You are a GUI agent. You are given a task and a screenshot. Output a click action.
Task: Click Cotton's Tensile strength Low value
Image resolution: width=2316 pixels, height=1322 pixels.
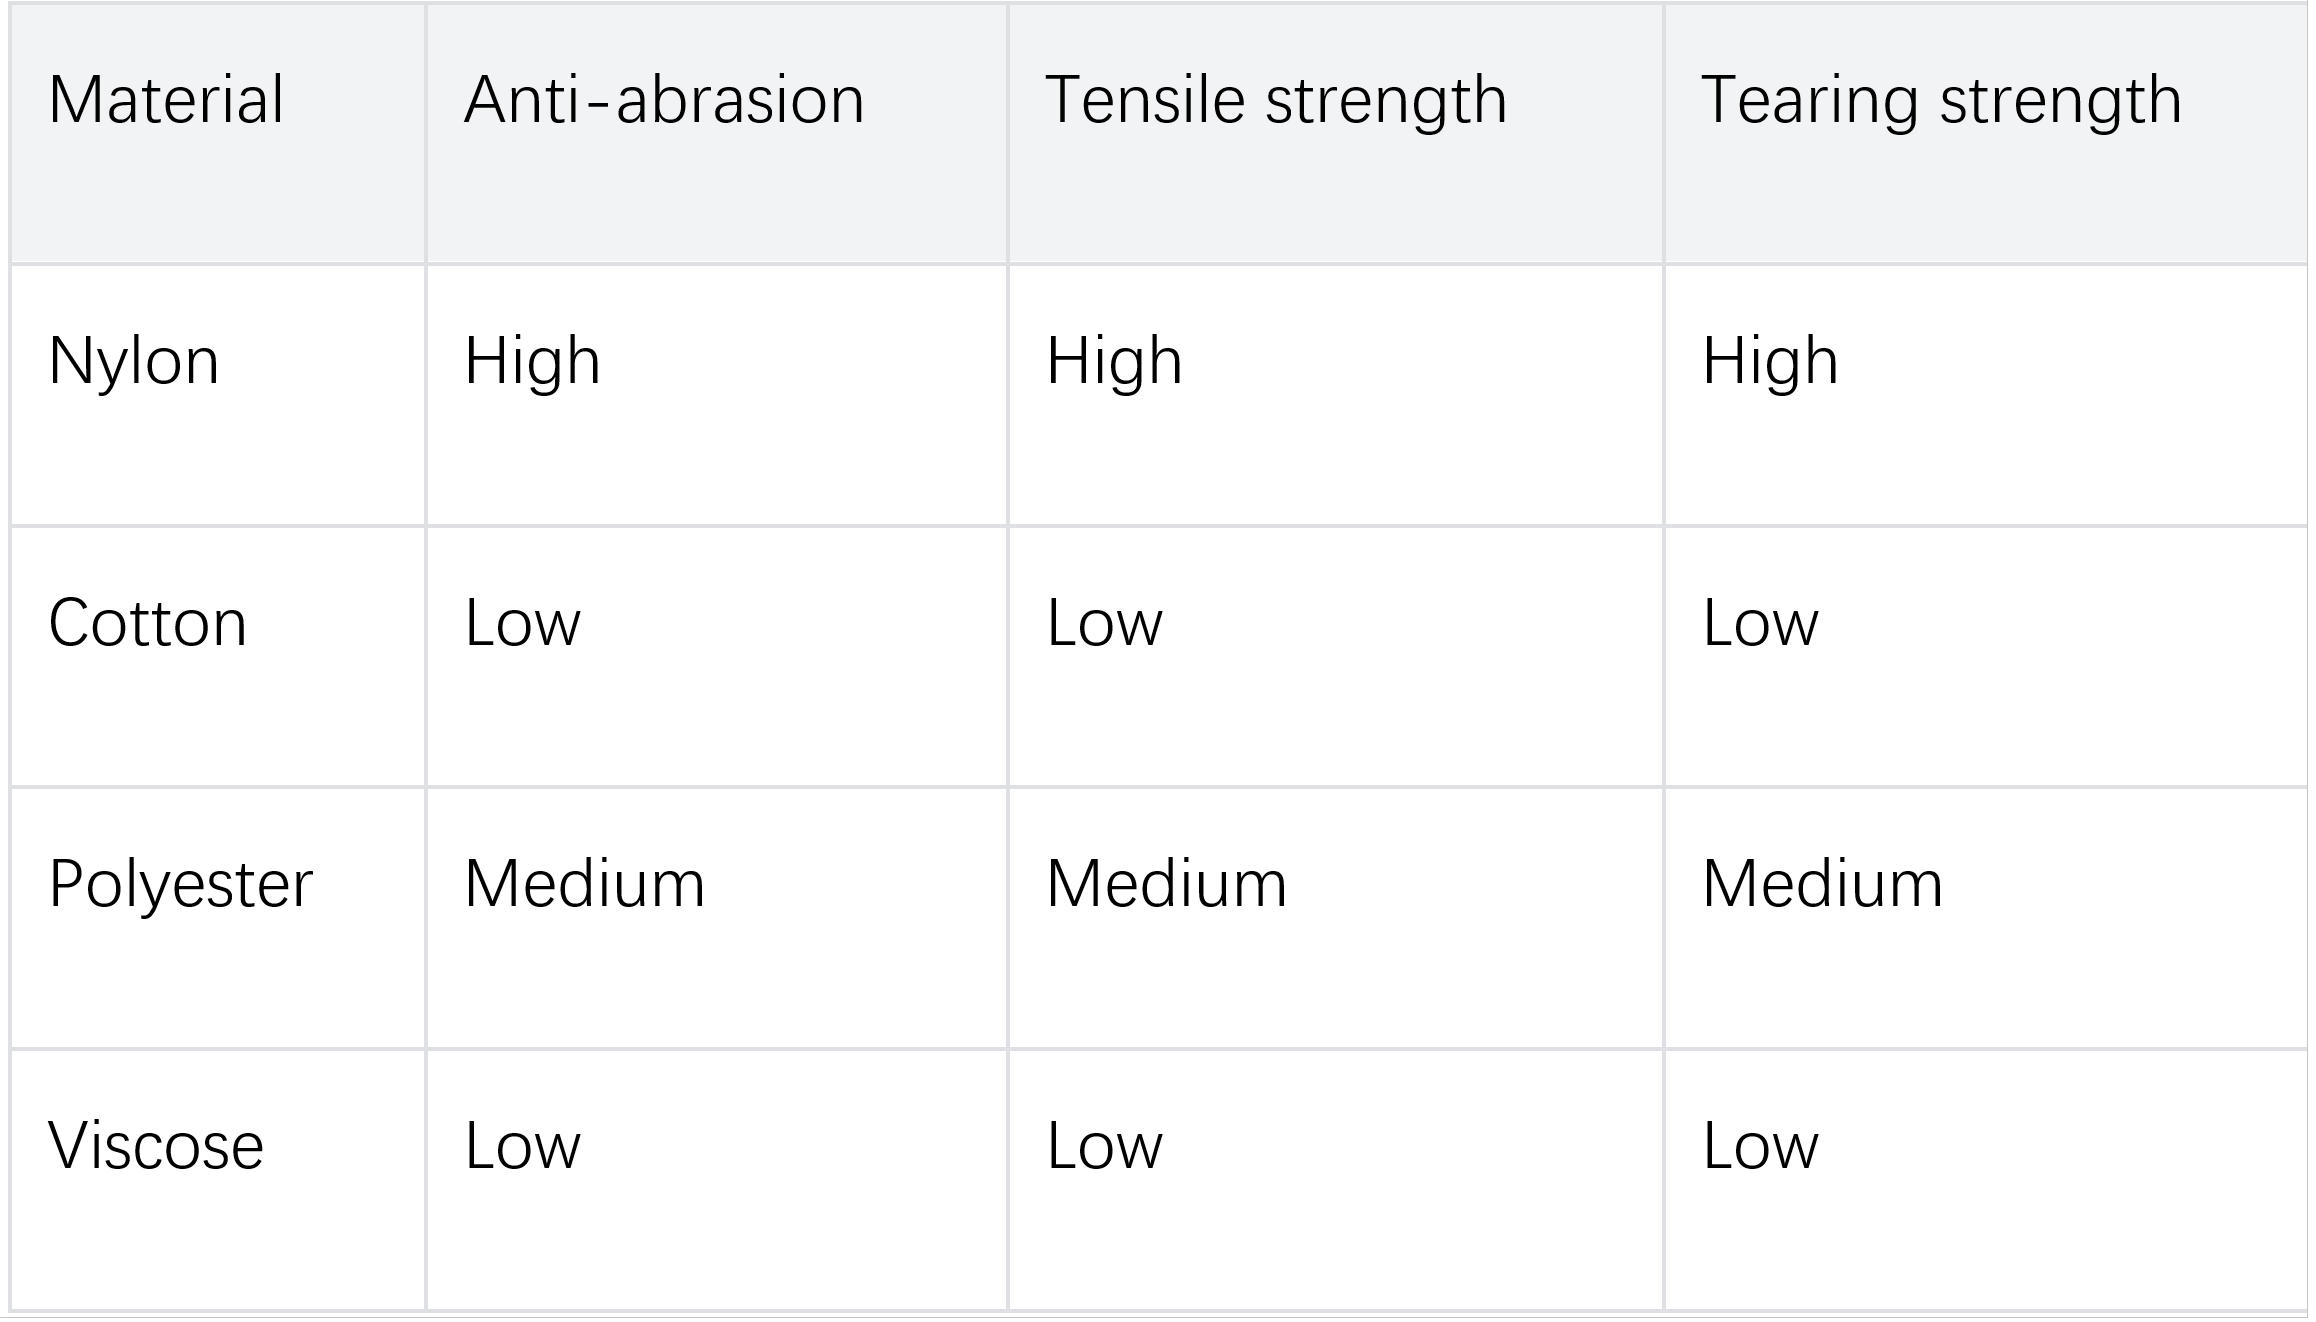coord(1104,623)
